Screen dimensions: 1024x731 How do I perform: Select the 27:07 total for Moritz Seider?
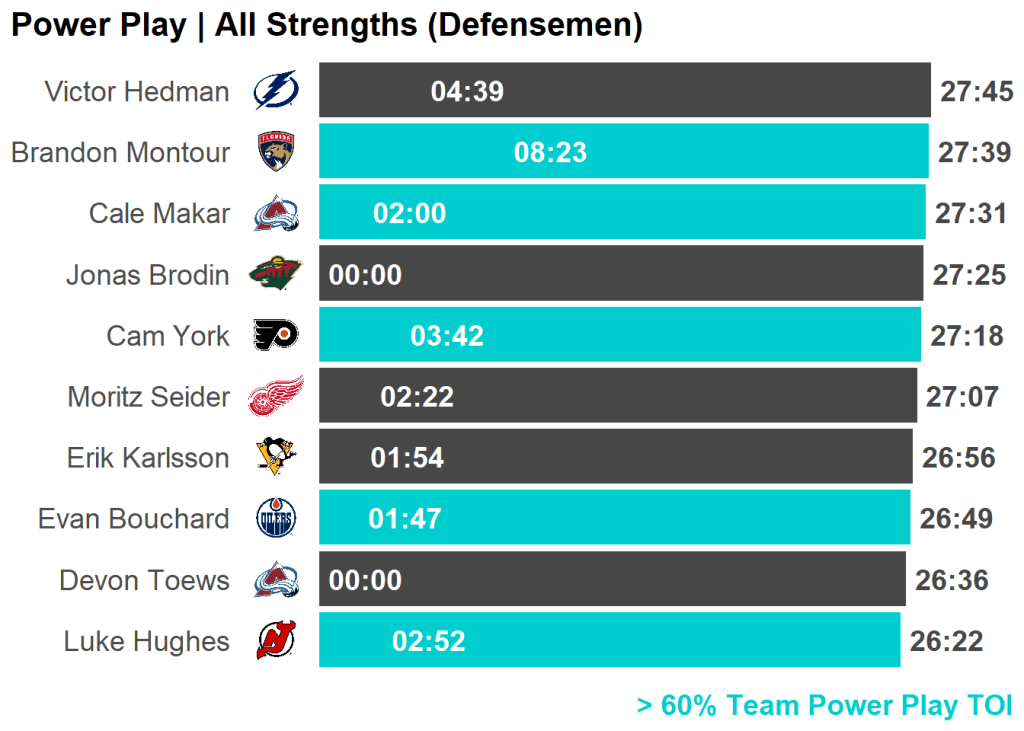[x=962, y=397]
